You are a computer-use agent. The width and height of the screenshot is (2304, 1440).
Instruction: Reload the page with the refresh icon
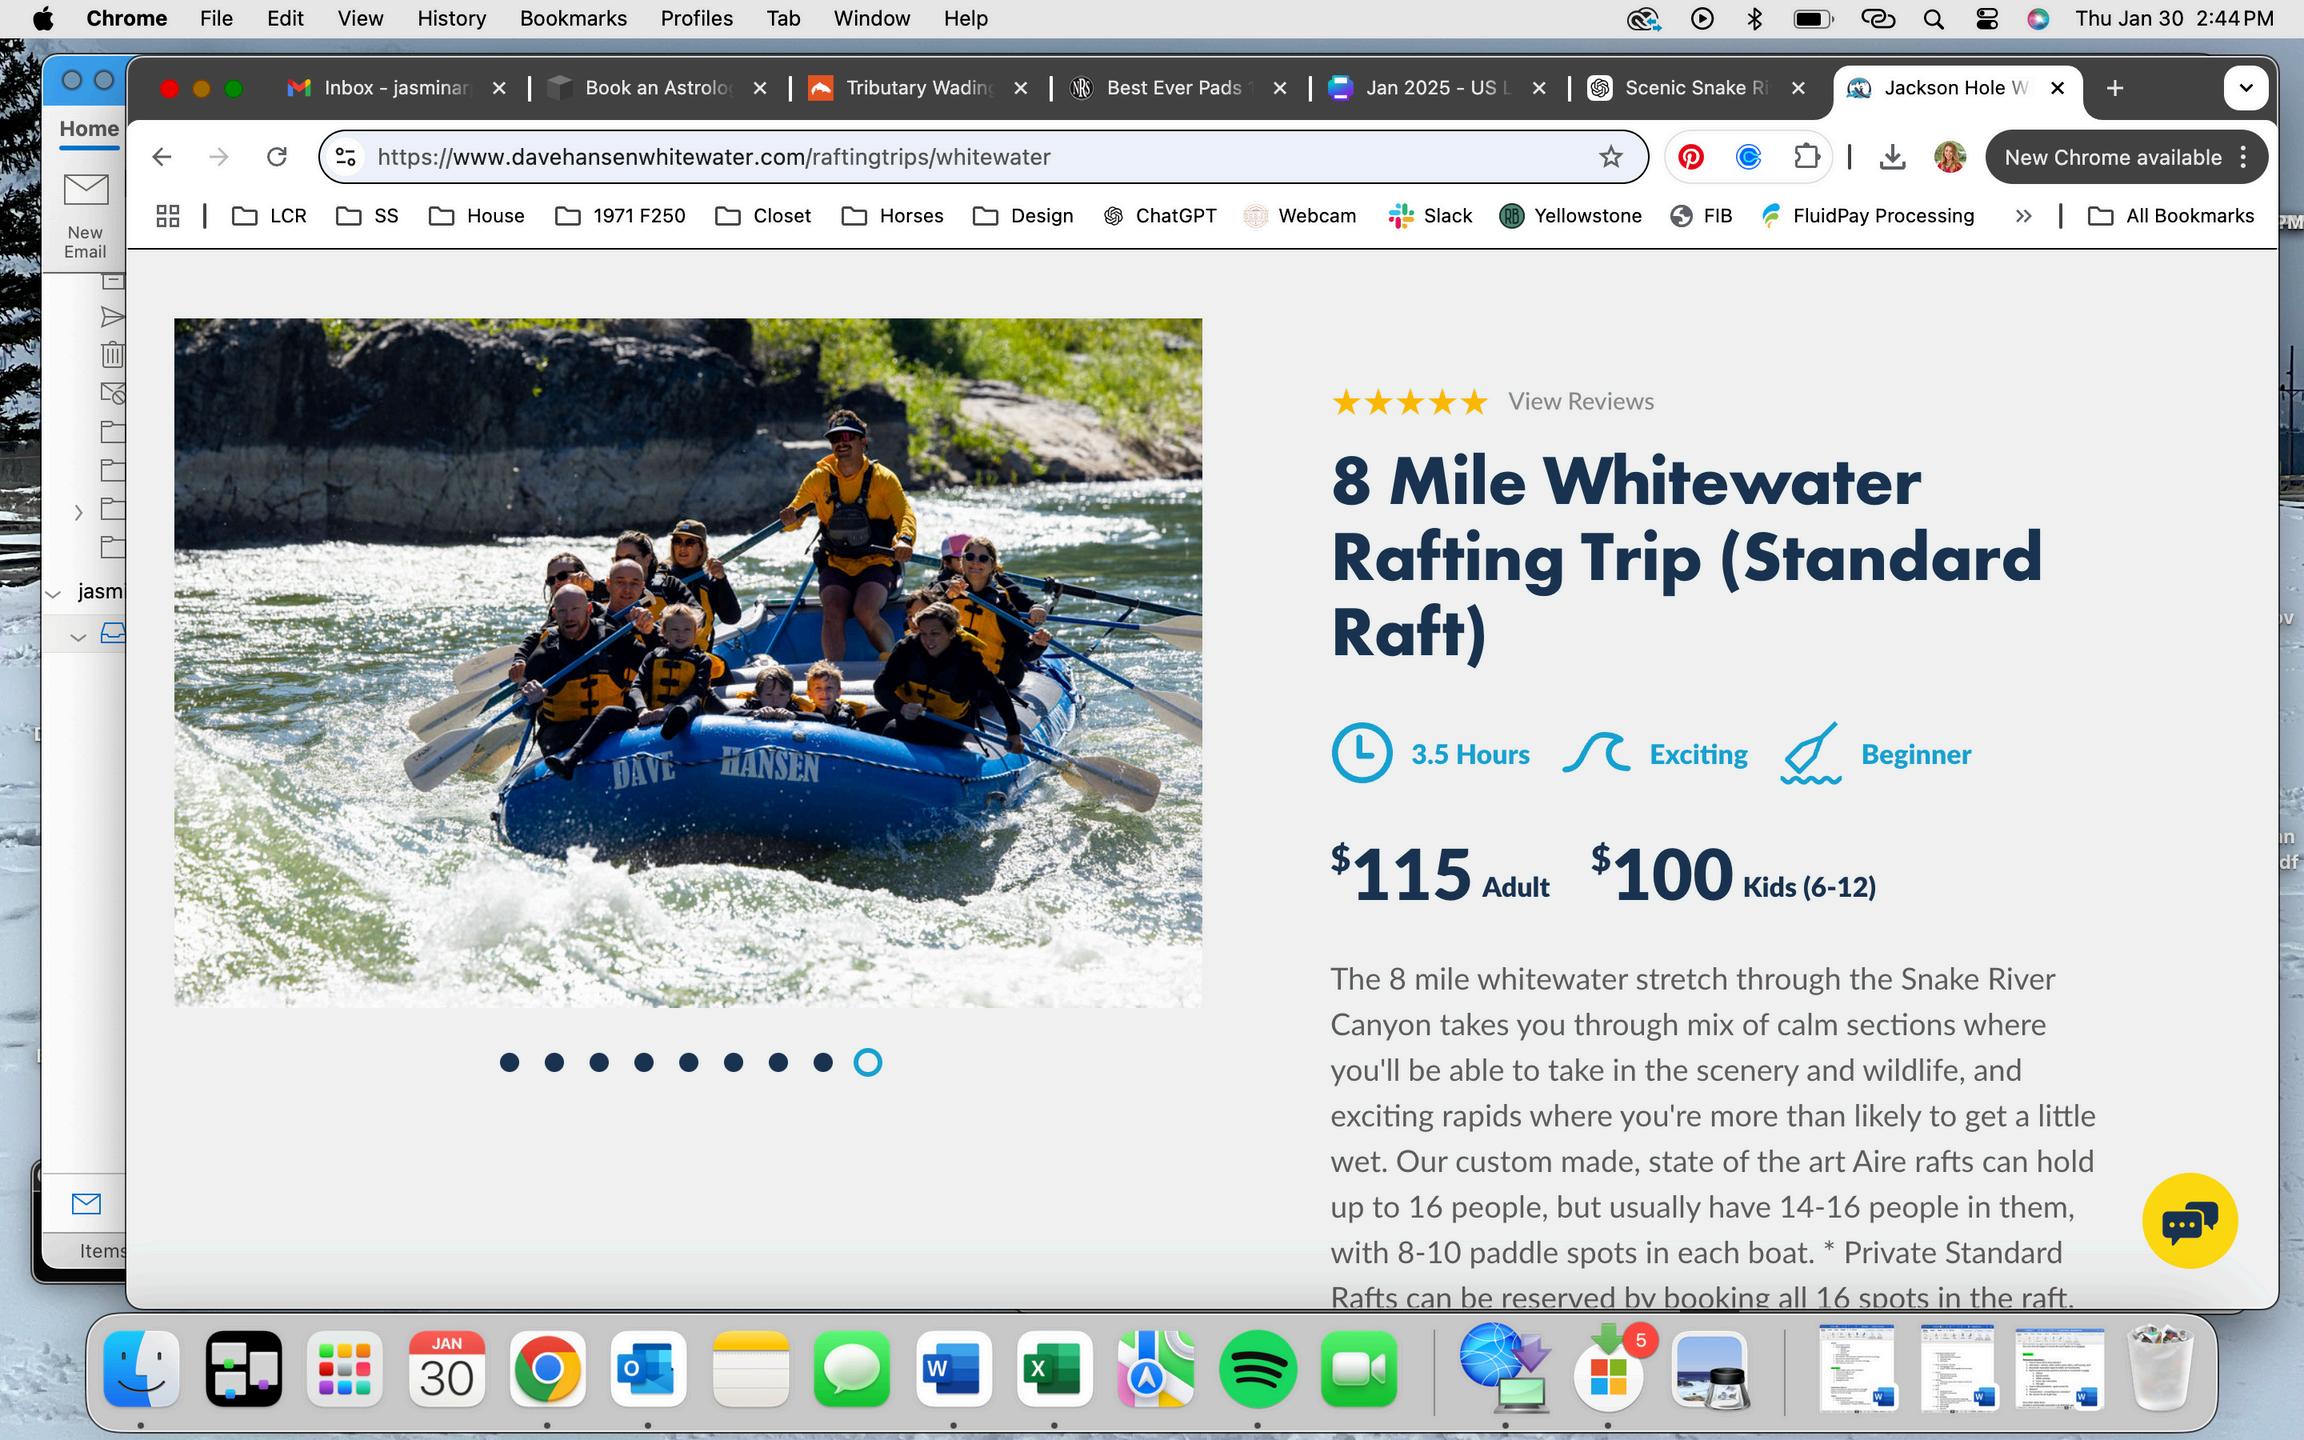tap(277, 157)
